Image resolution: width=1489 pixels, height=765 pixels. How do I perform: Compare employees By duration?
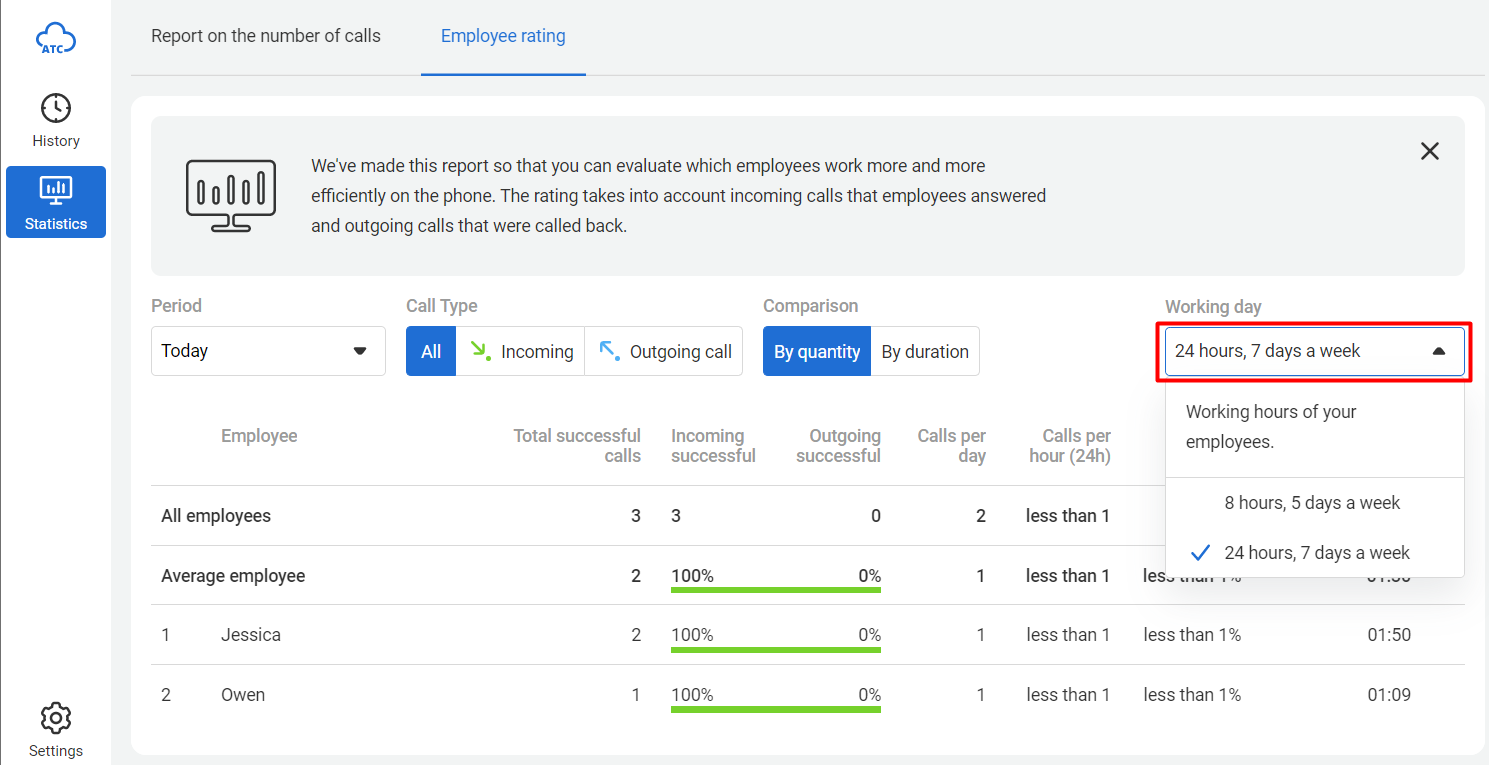(x=925, y=352)
